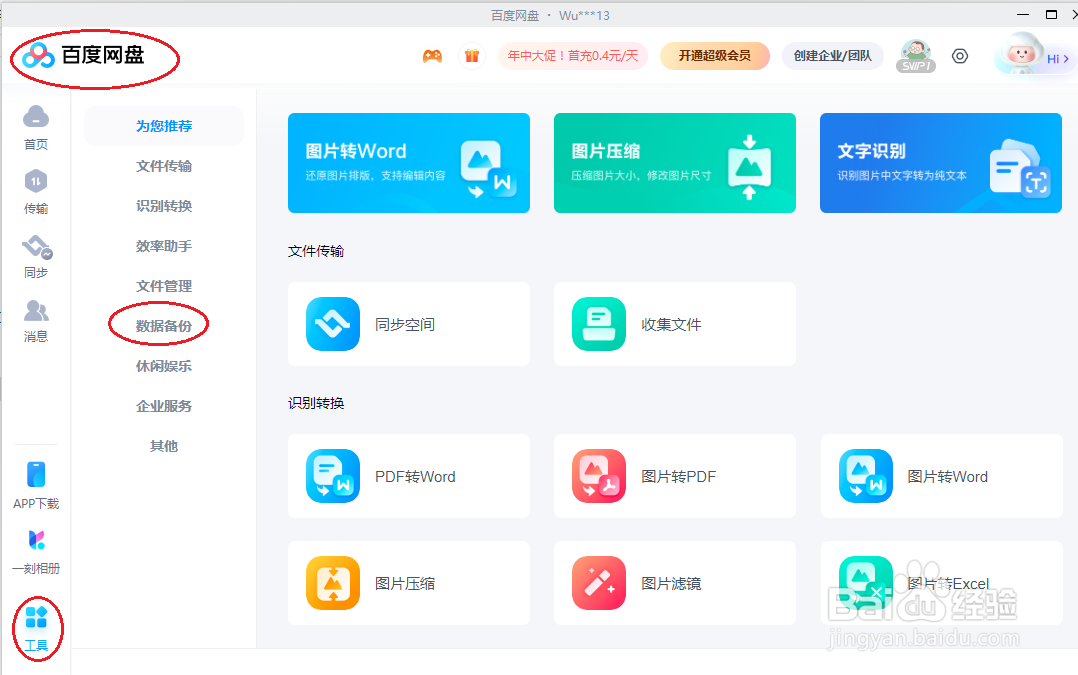Click the 收集文件 label

point(671,324)
